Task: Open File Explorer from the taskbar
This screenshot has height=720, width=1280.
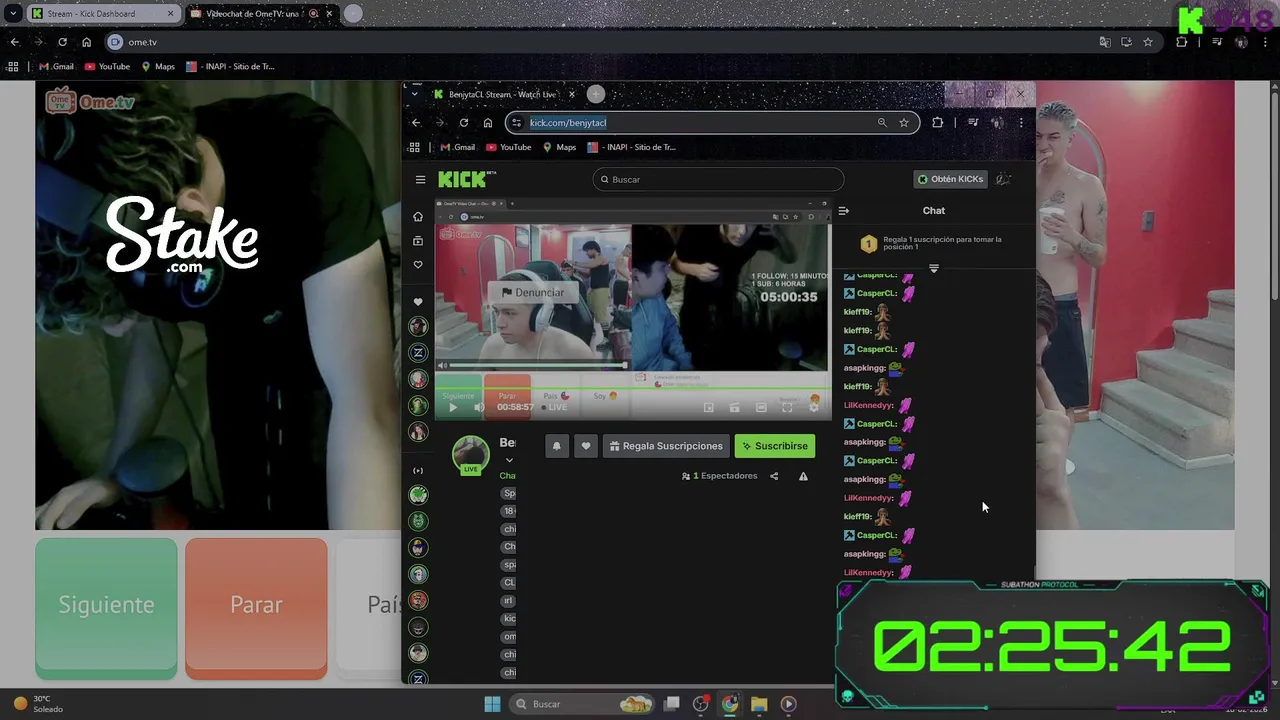Action: point(759,704)
